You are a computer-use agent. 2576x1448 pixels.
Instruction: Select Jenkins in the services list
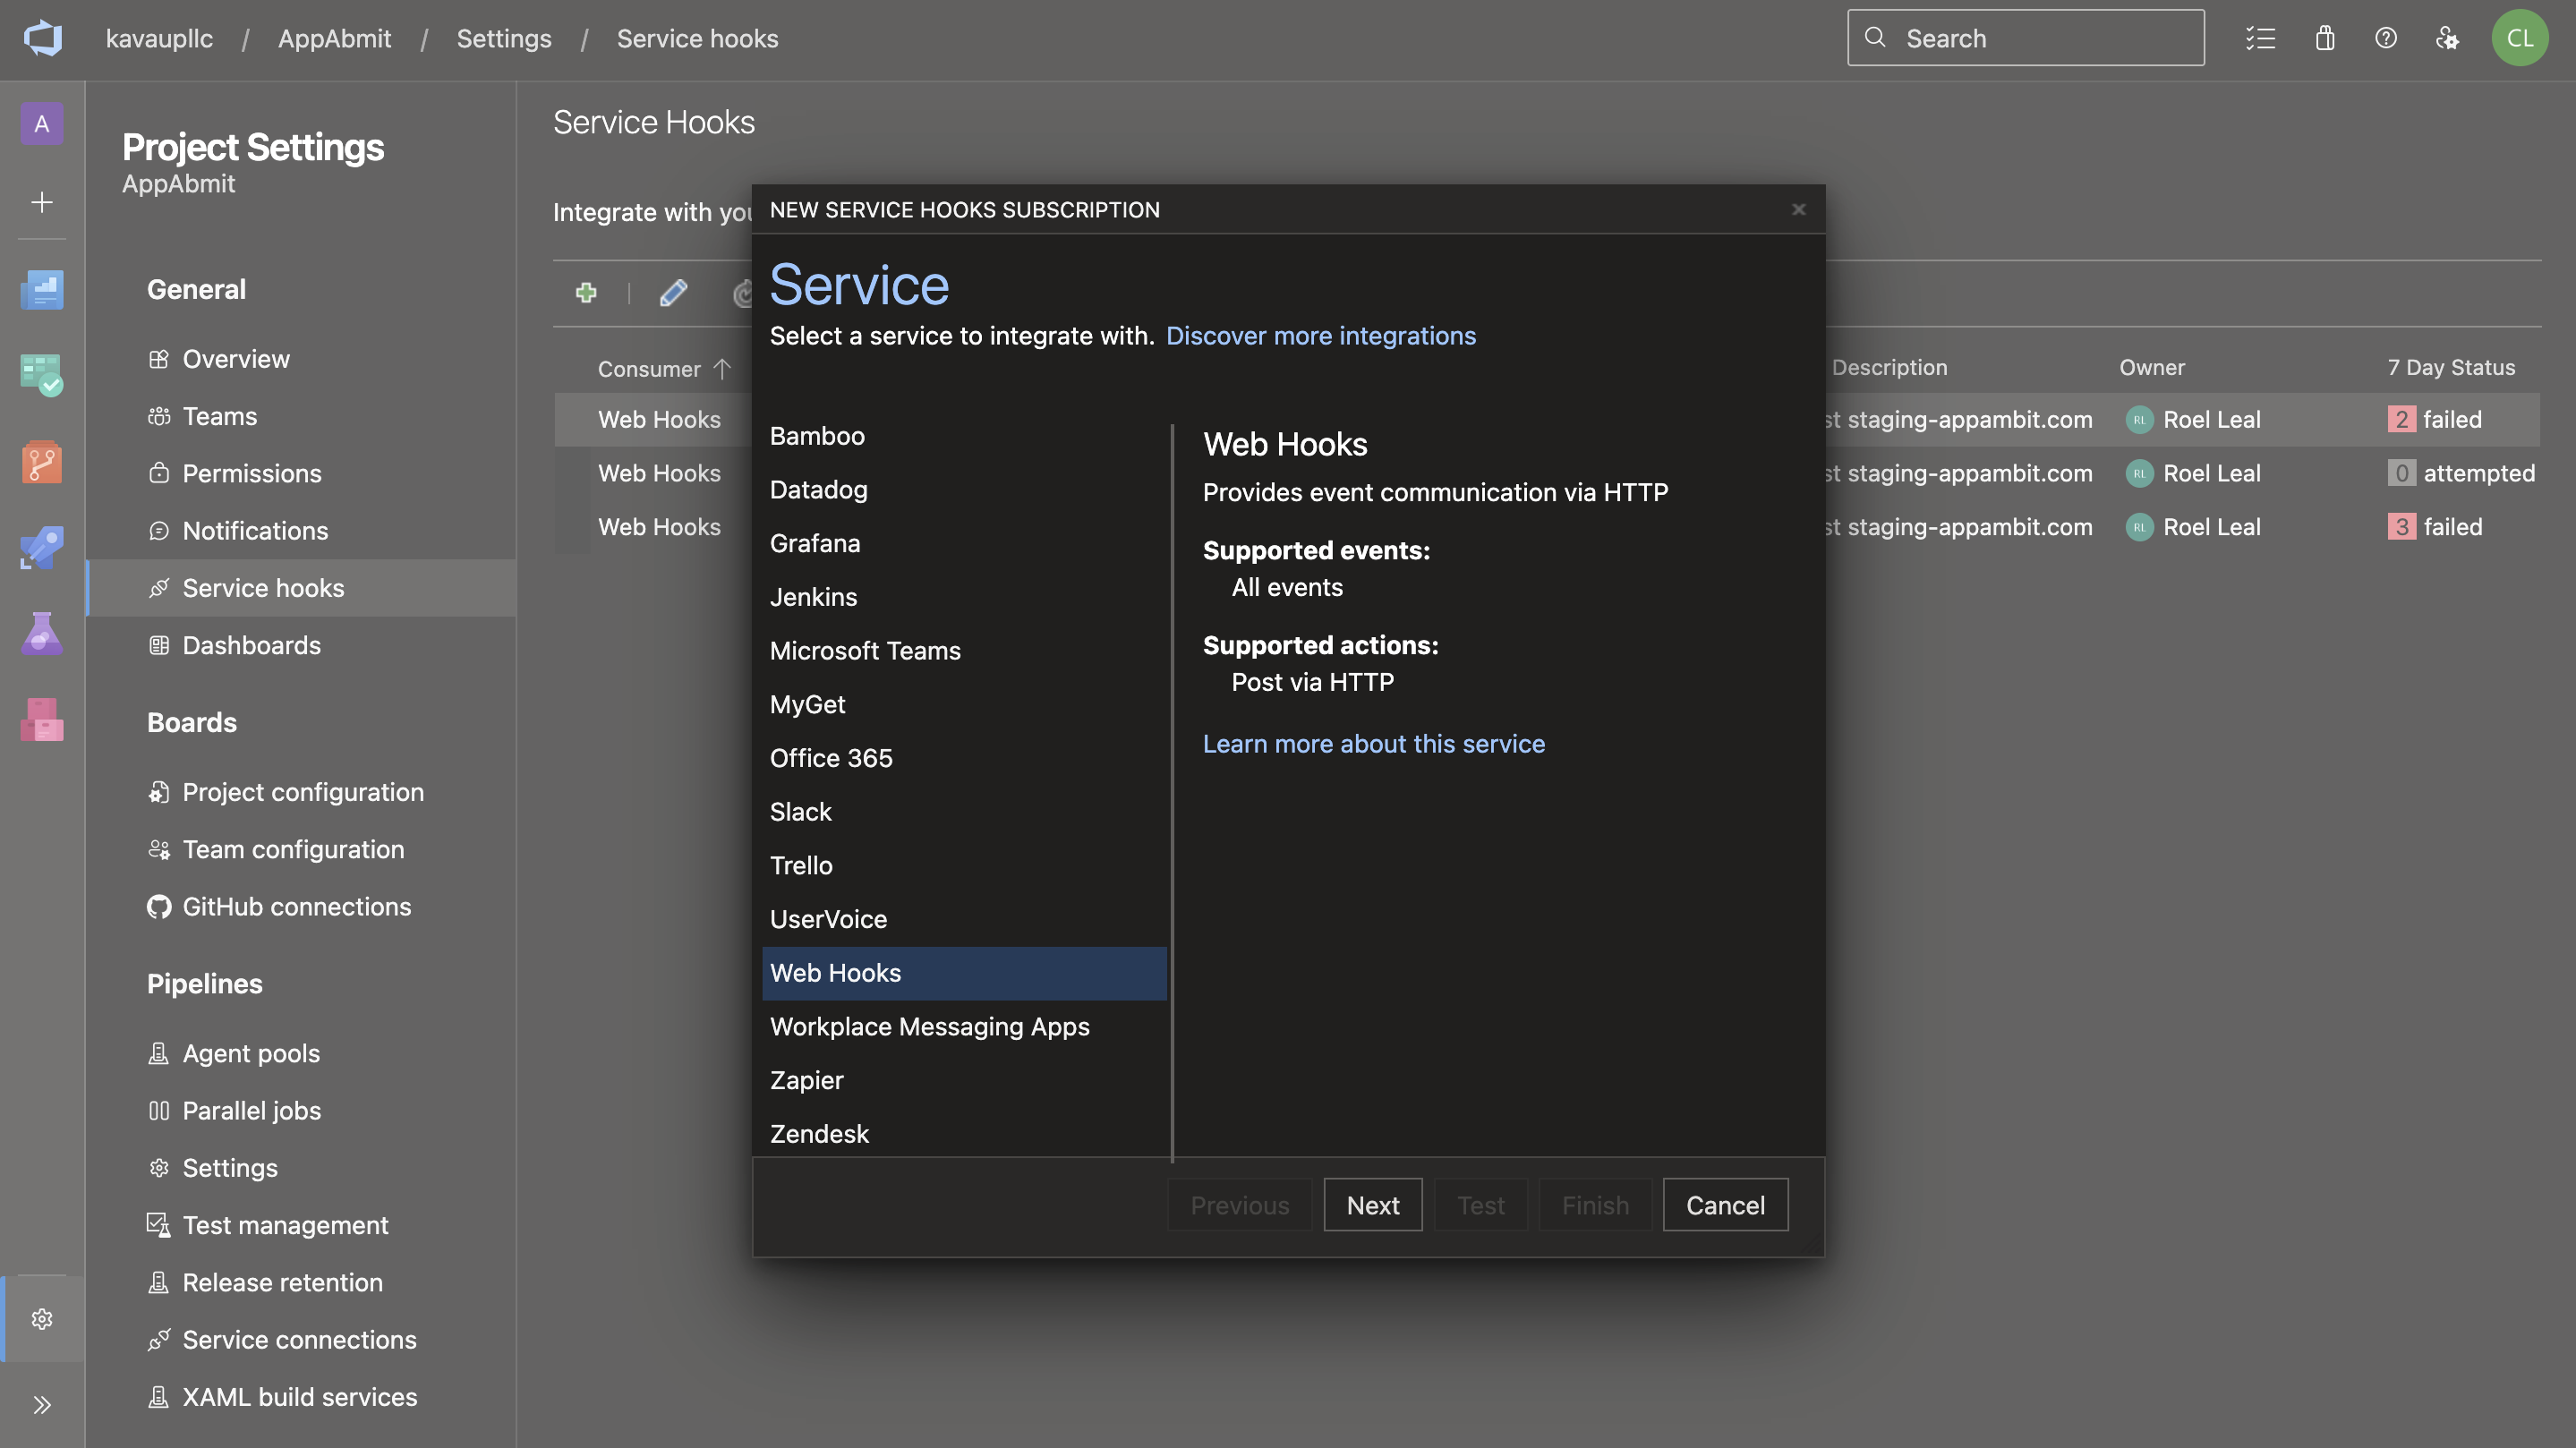tap(813, 597)
